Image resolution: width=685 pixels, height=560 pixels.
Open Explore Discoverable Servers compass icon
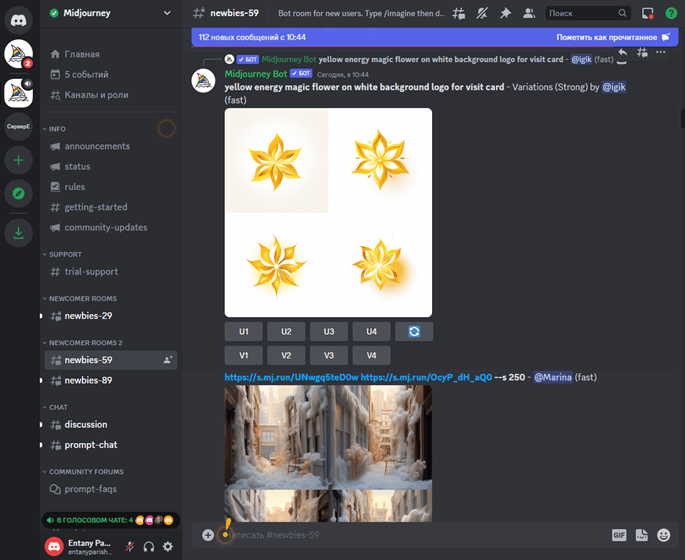pyautogui.click(x=18, y=194)
